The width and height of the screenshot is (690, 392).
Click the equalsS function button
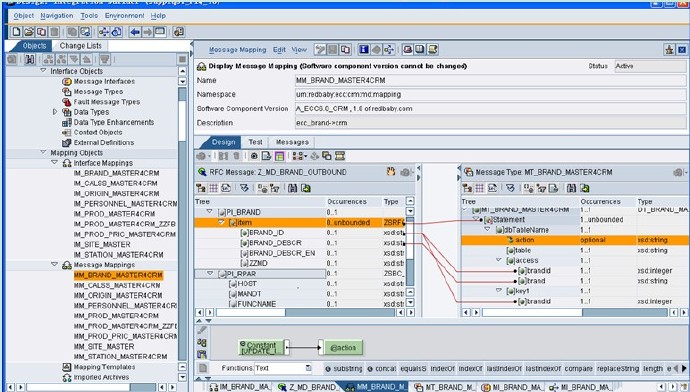click(x=413, y=369)
